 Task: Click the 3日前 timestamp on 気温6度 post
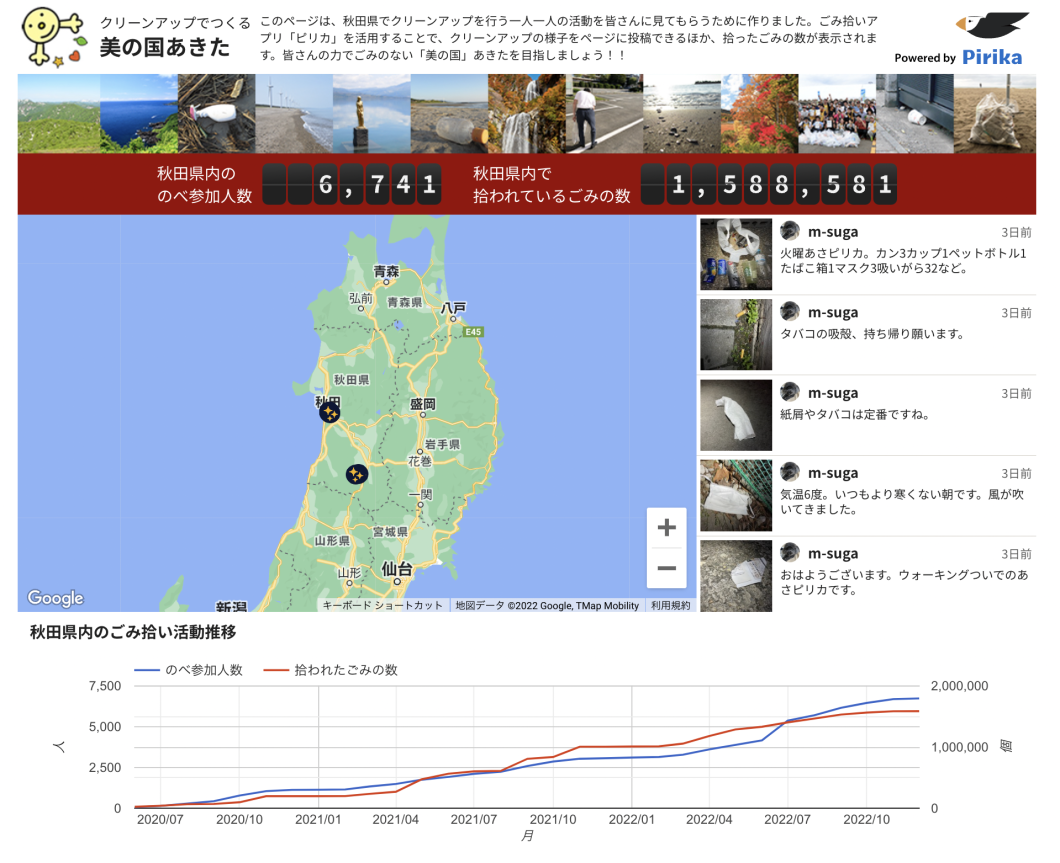[1016, 474]
